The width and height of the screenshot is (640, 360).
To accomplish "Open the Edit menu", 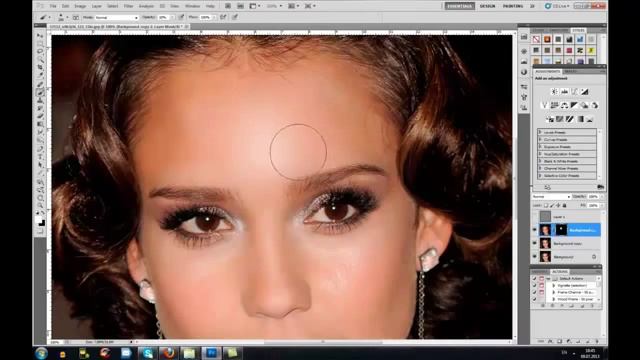I will pyautogui.click(x=65, y=6).
